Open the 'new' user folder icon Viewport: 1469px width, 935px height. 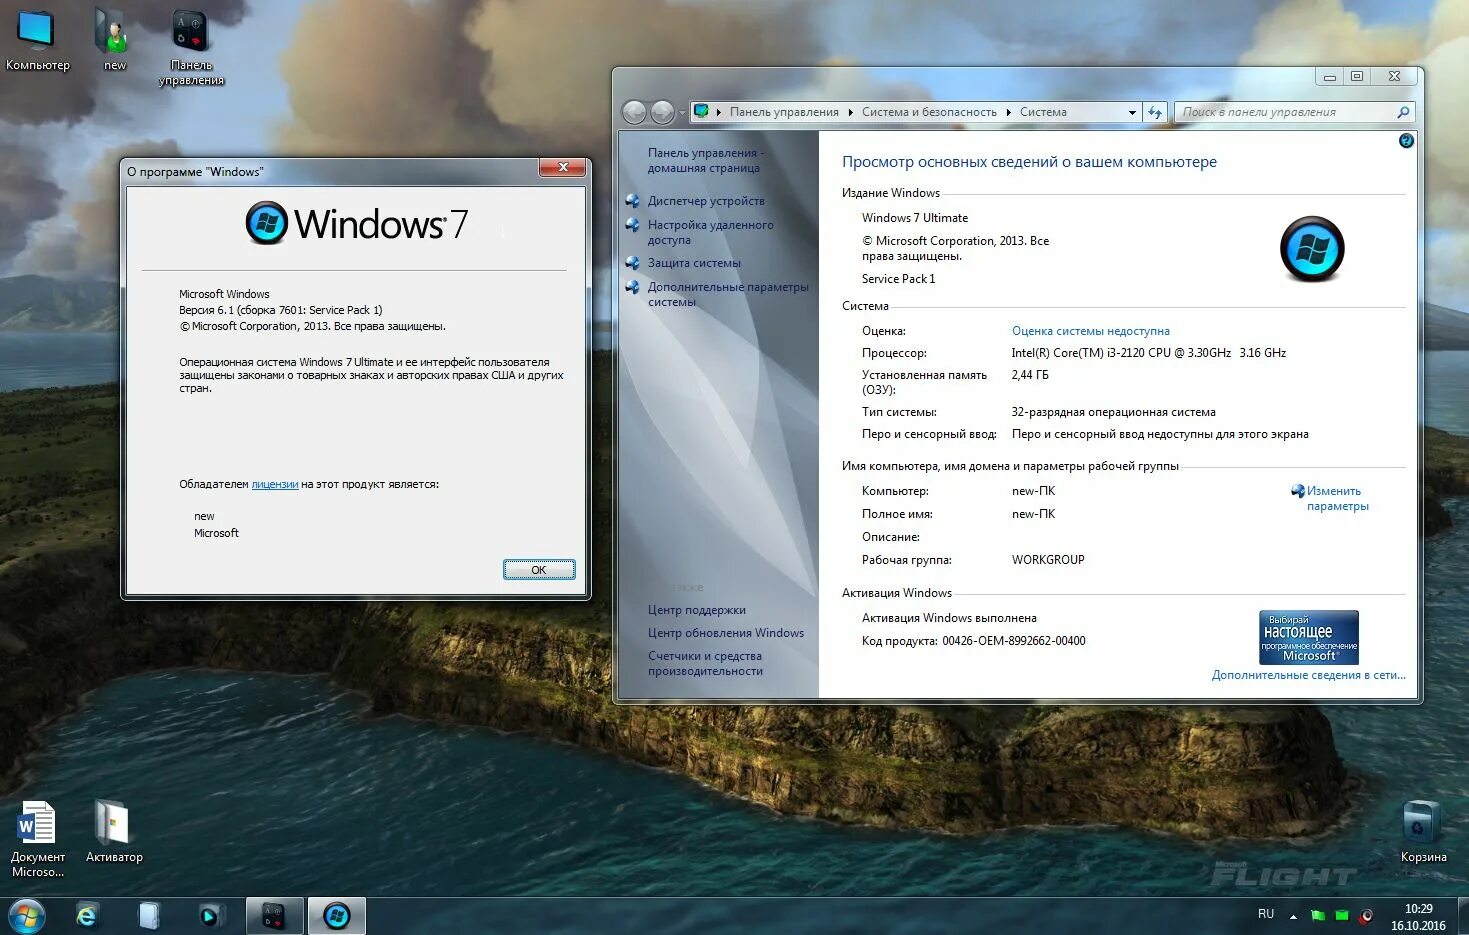115,40
